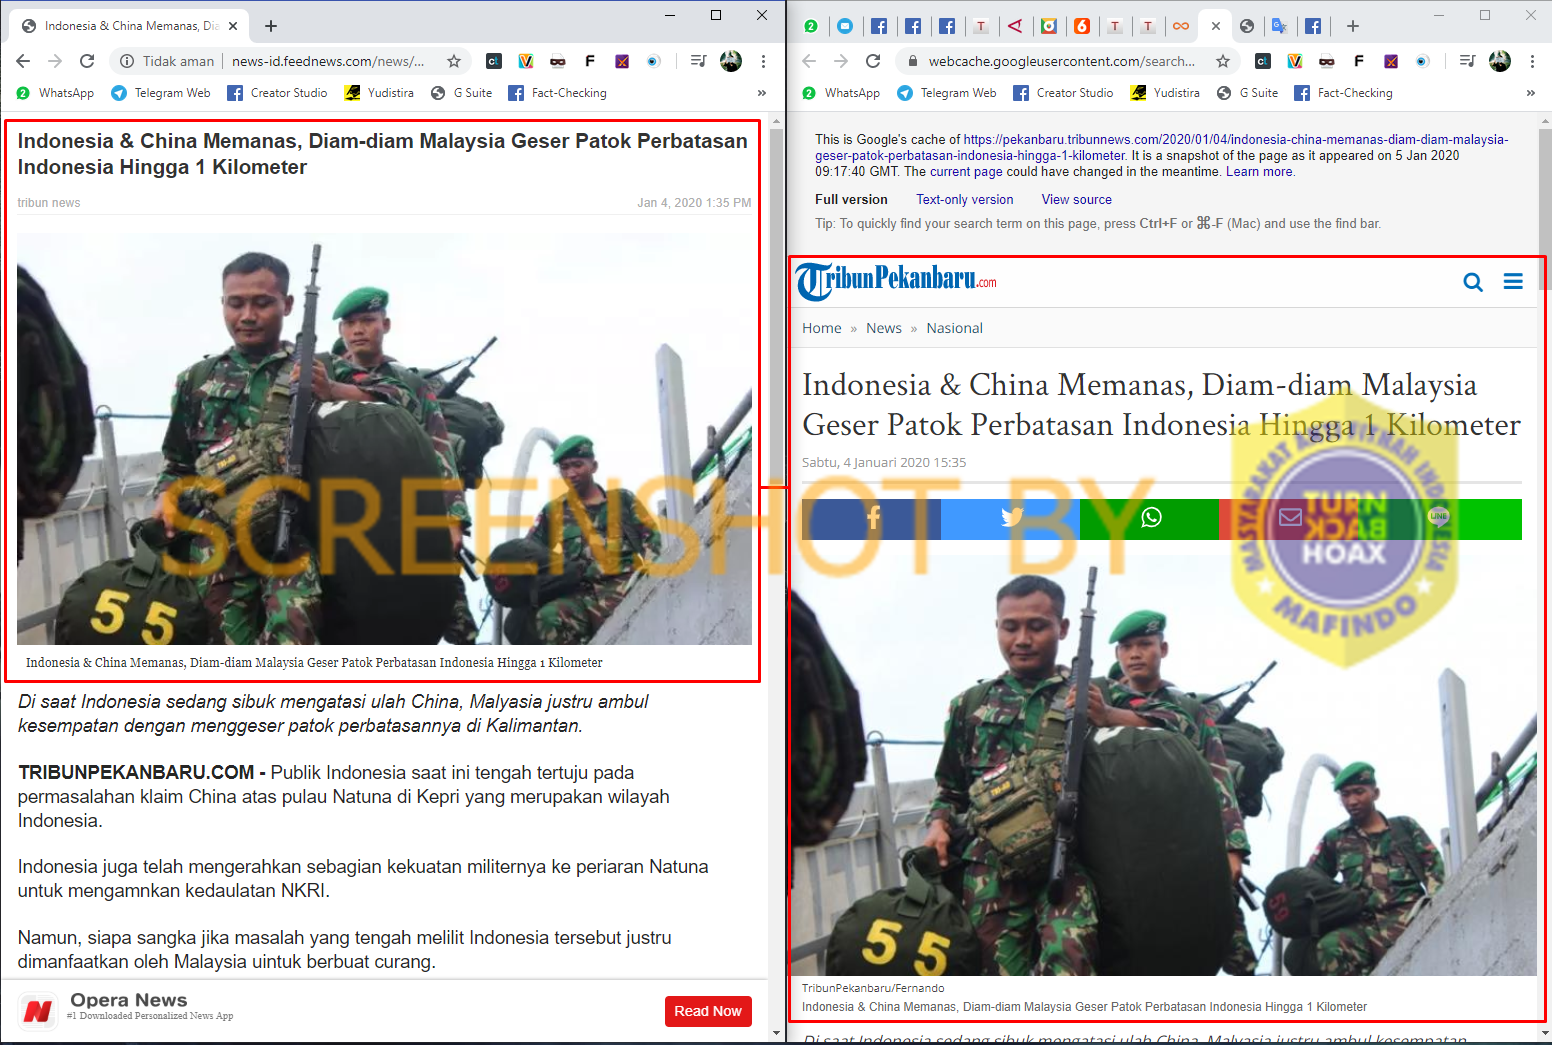The width and height of the screenshot is (1552, 1045).
Task: Switch to the Google Translate tab in right window
Action: pos(1279,26)
